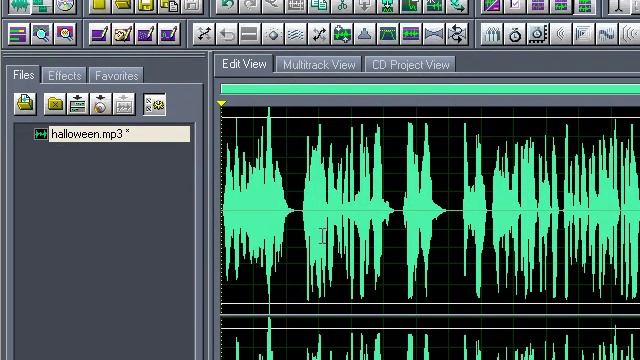Viewport: 640px width, 360px height.
Task: Click Insert Into Multitrack icon in Files panel
Action: (78, 104)
